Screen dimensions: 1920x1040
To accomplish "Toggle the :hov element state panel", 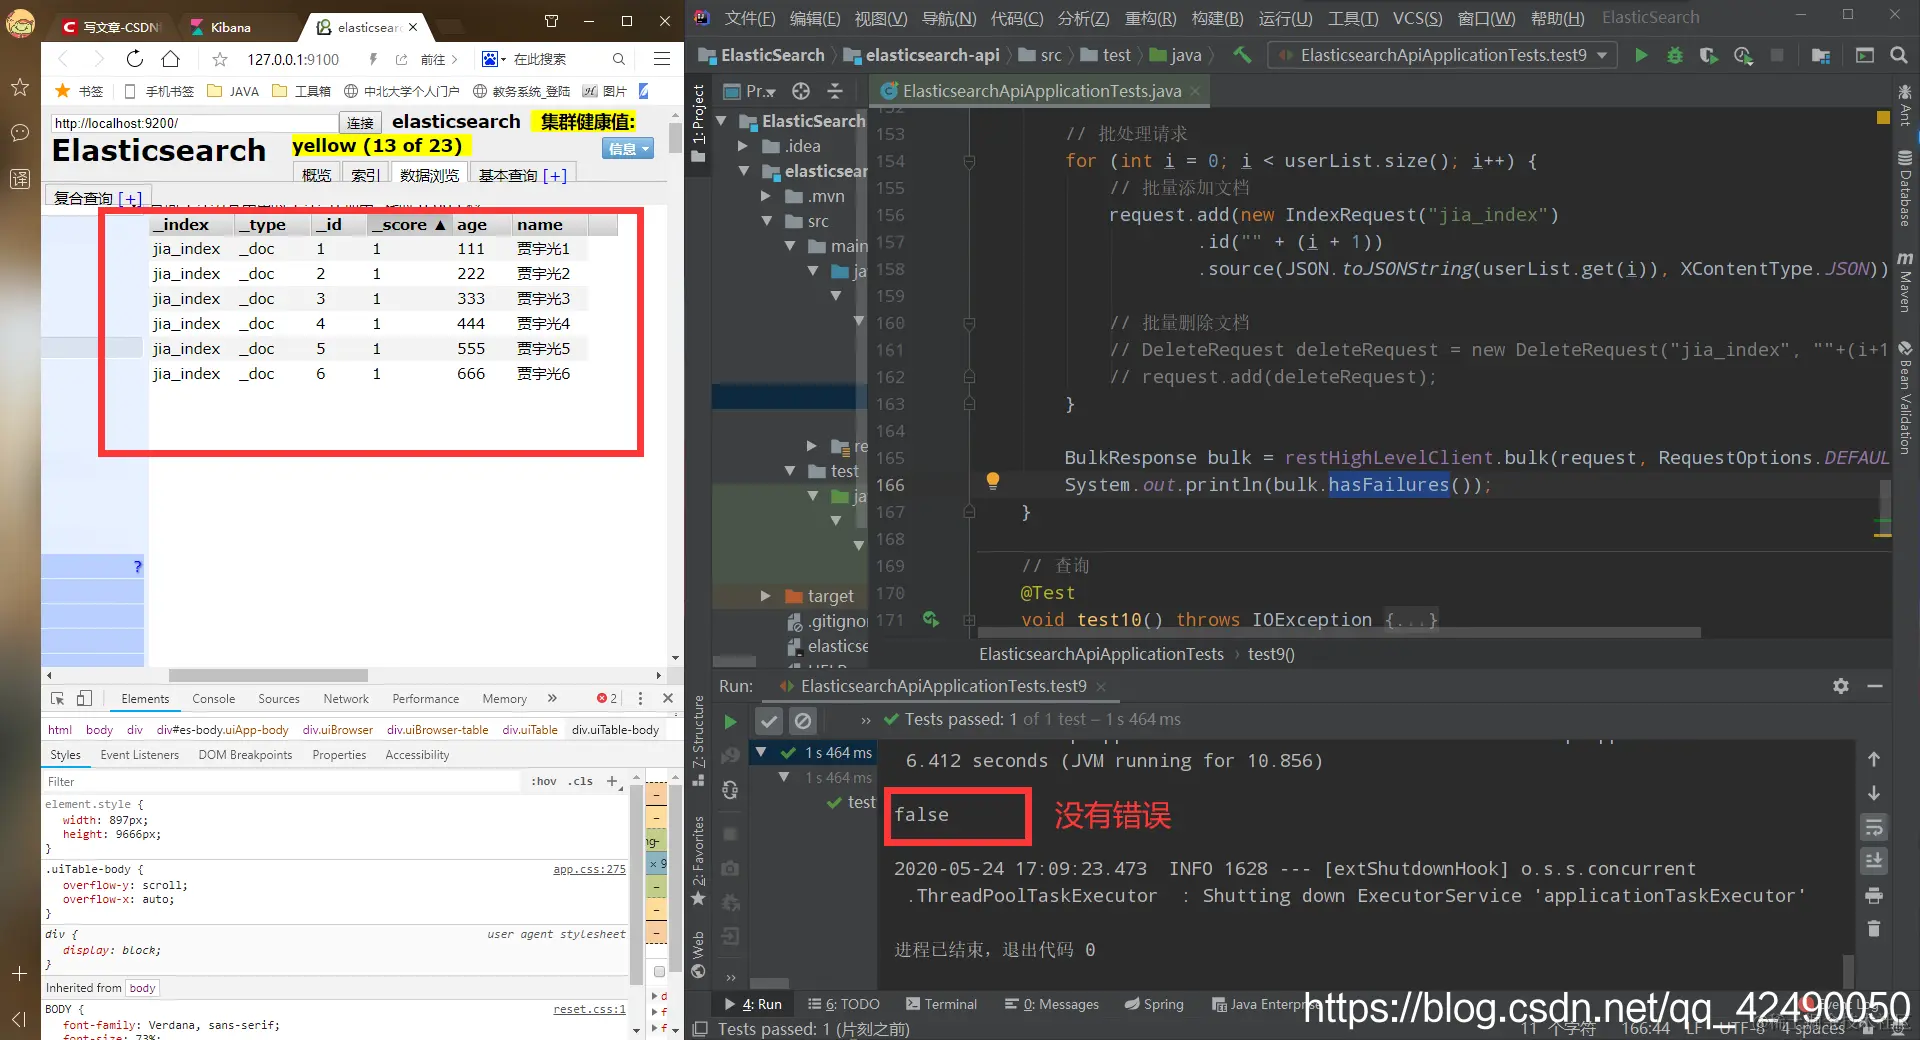I will click(x=544, y=782).
